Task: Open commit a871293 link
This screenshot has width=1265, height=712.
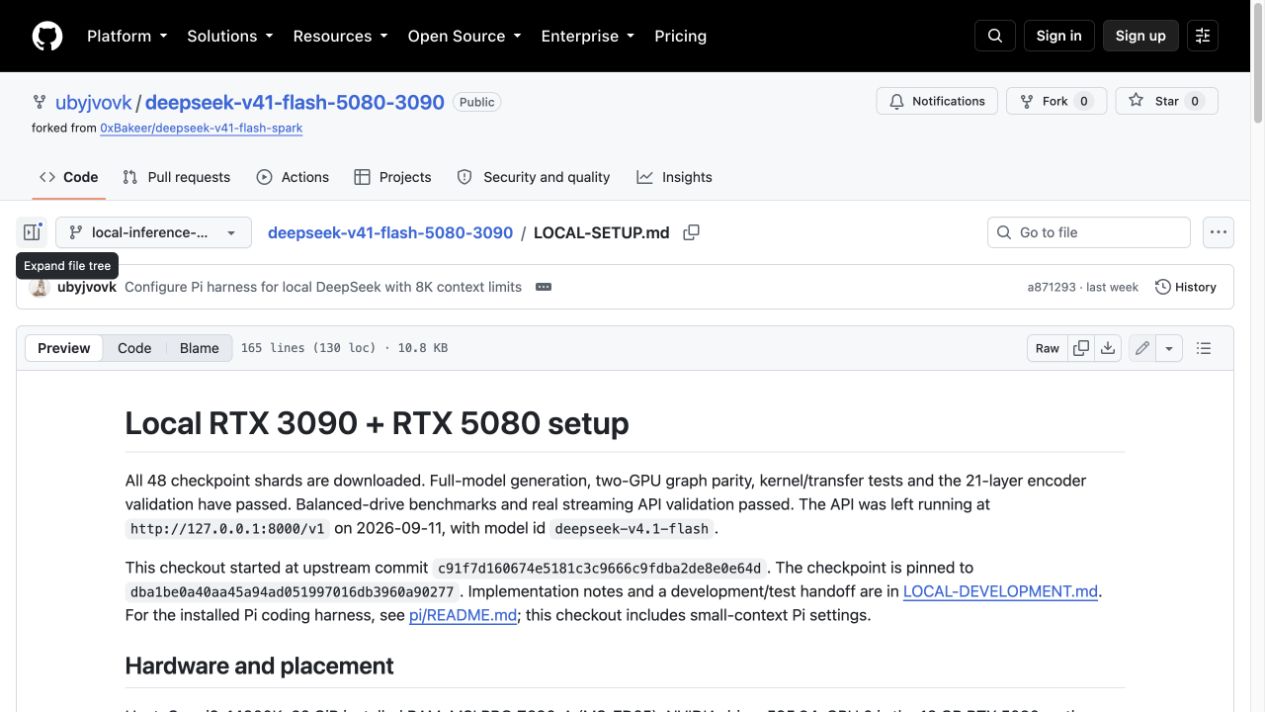Action: coord(1051,287)
